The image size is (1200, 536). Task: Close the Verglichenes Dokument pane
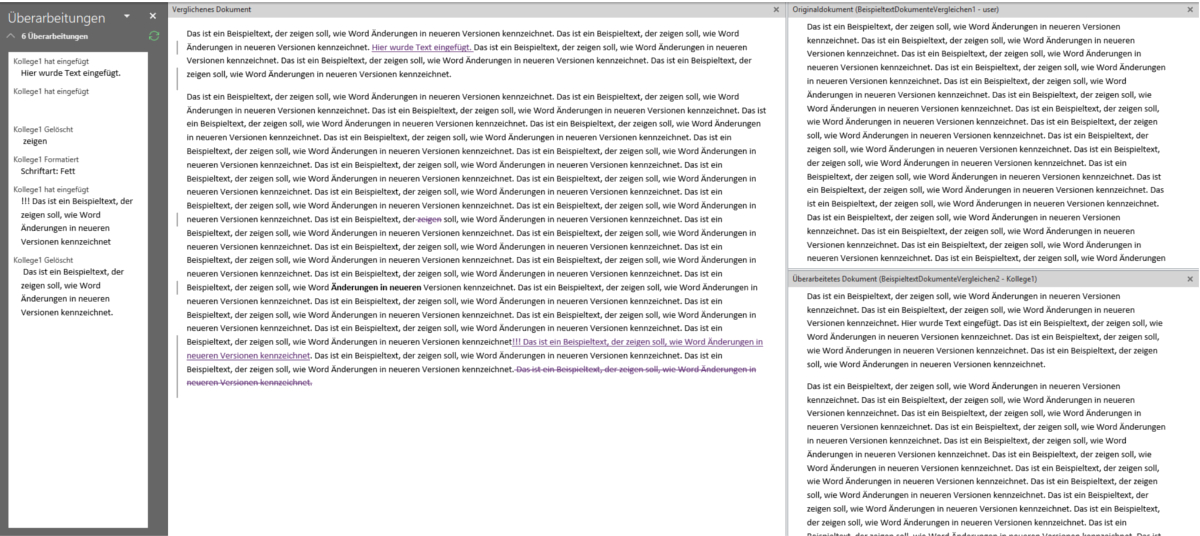pos(776,9)
